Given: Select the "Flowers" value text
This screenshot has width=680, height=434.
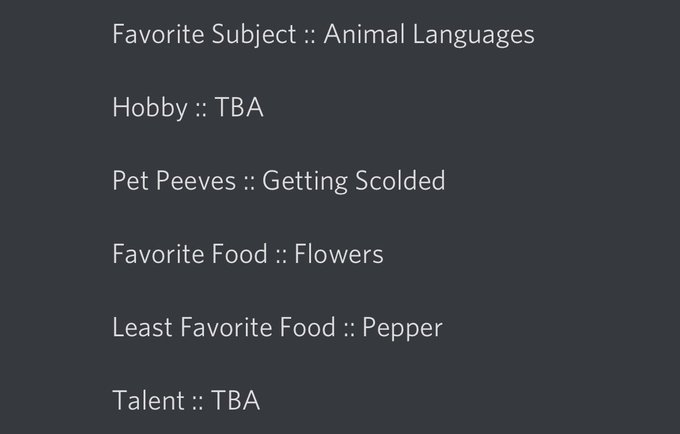Looking at the screenshot, I should (339, 254).
